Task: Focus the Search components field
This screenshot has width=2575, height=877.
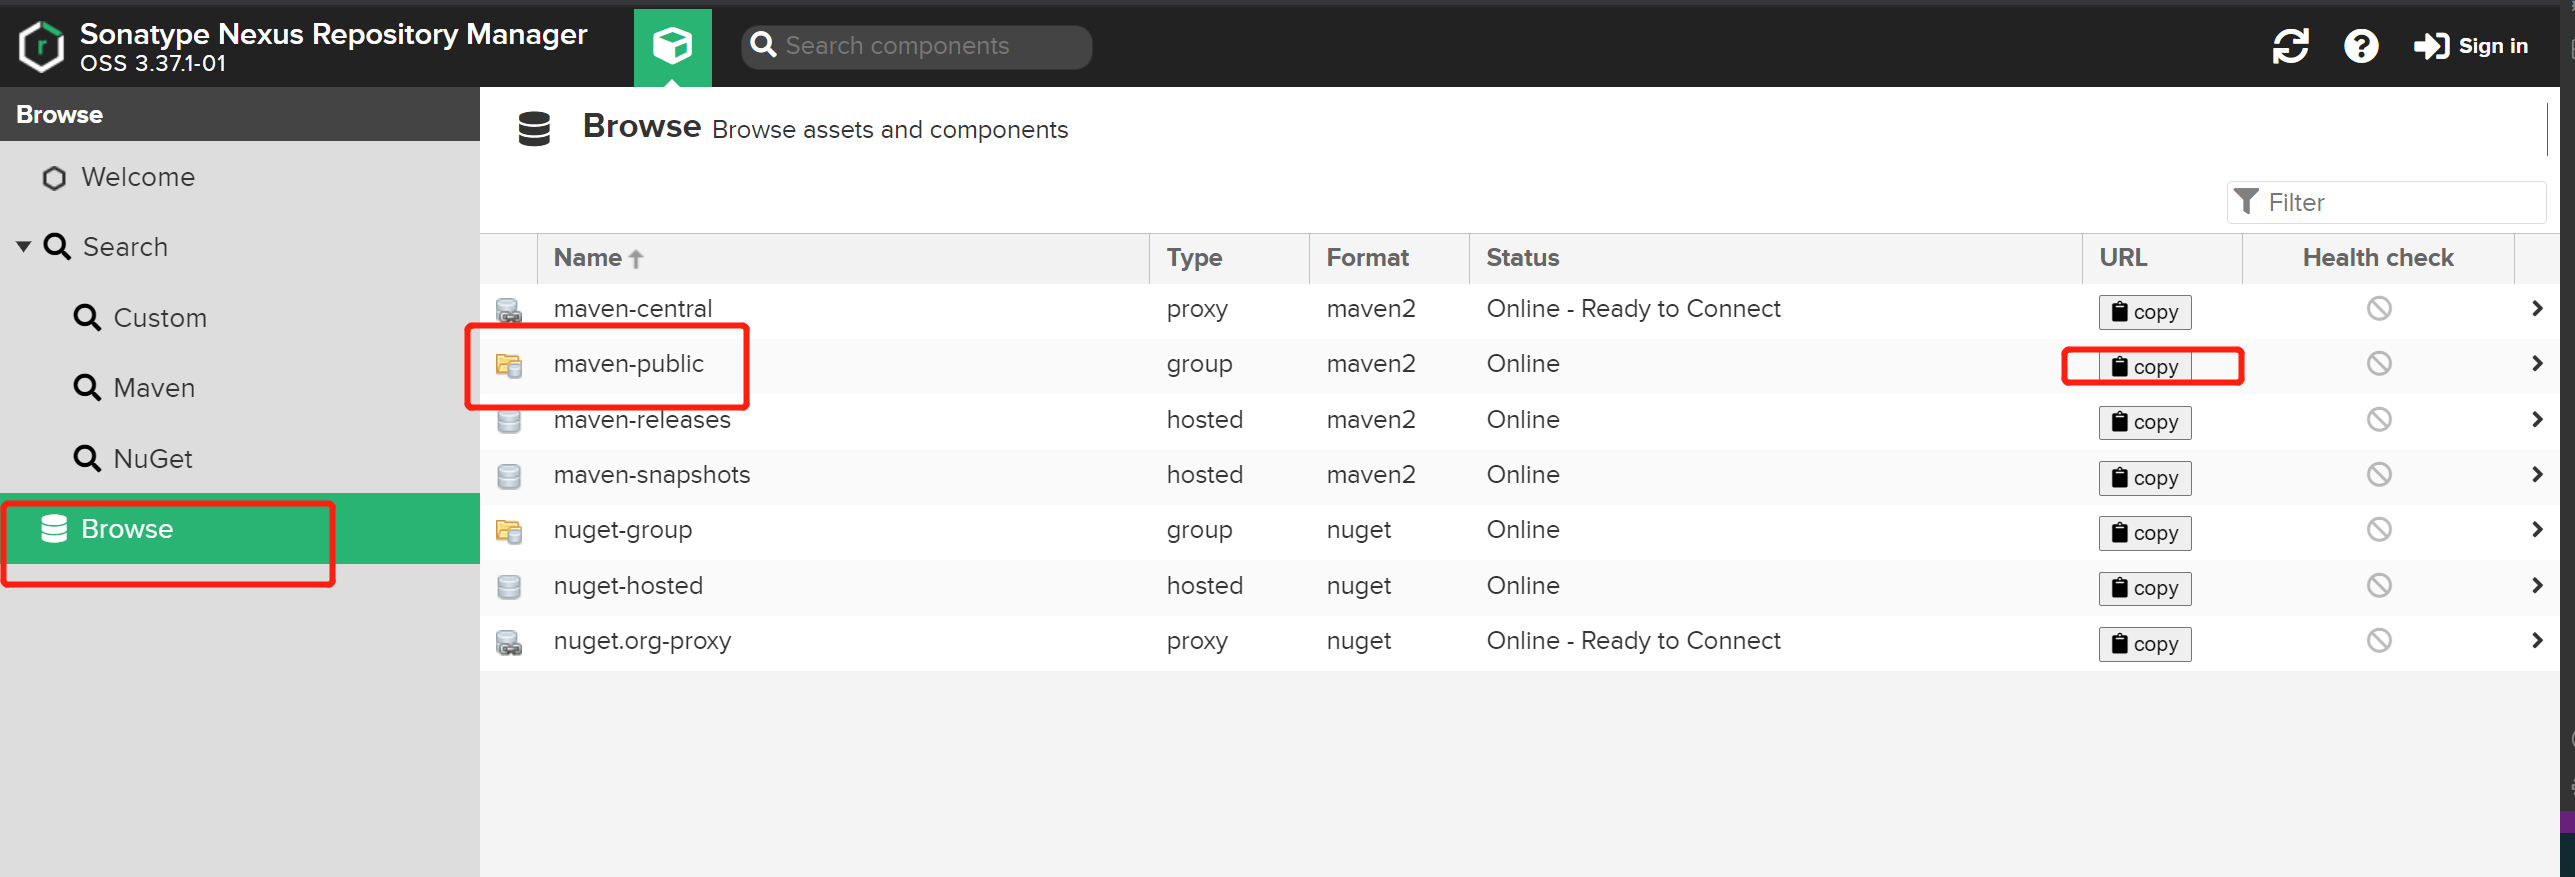Action: [x=916, y=46]
